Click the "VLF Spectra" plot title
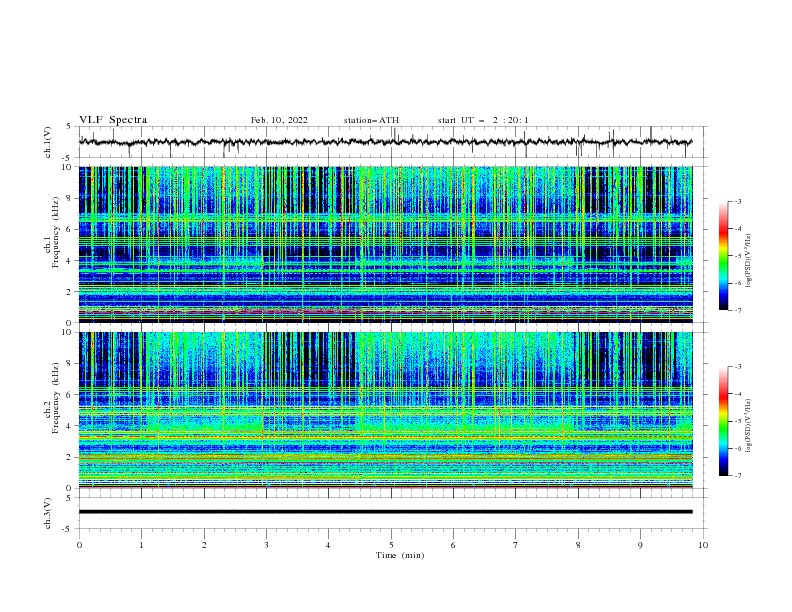 pos(113,120)
